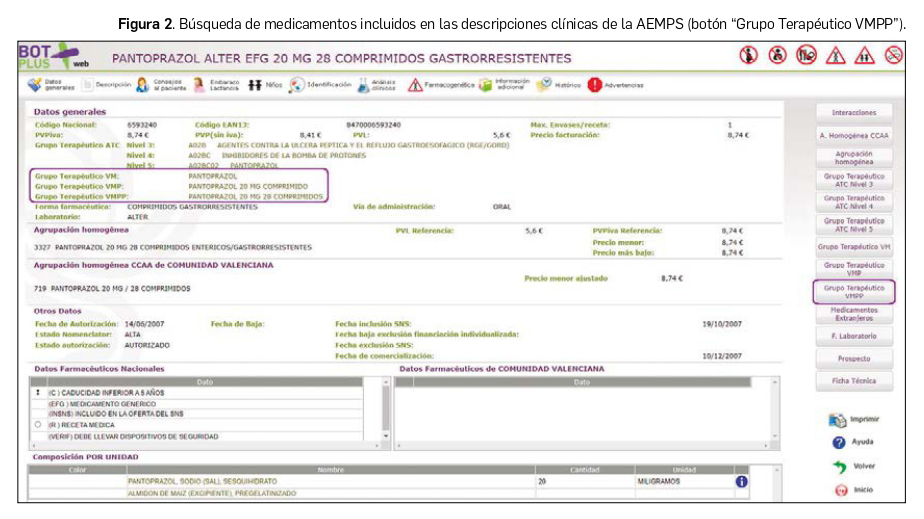Screen dimensions: 924x519
Task: Open the Advertencias red warning icon
Action: tap(595, 85)
